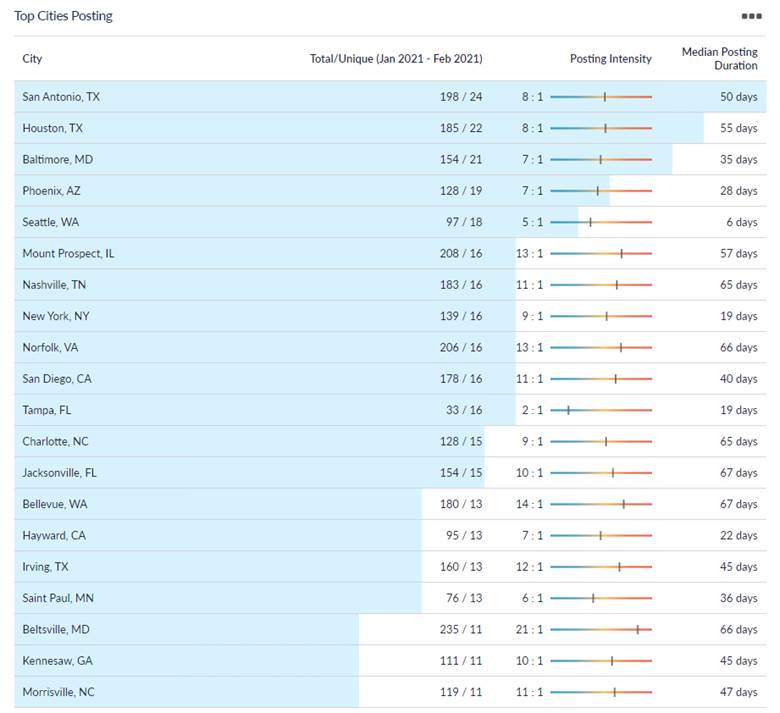Click the 33 / 16 postings value
The image size is (780, 713).
coord(464,410)
